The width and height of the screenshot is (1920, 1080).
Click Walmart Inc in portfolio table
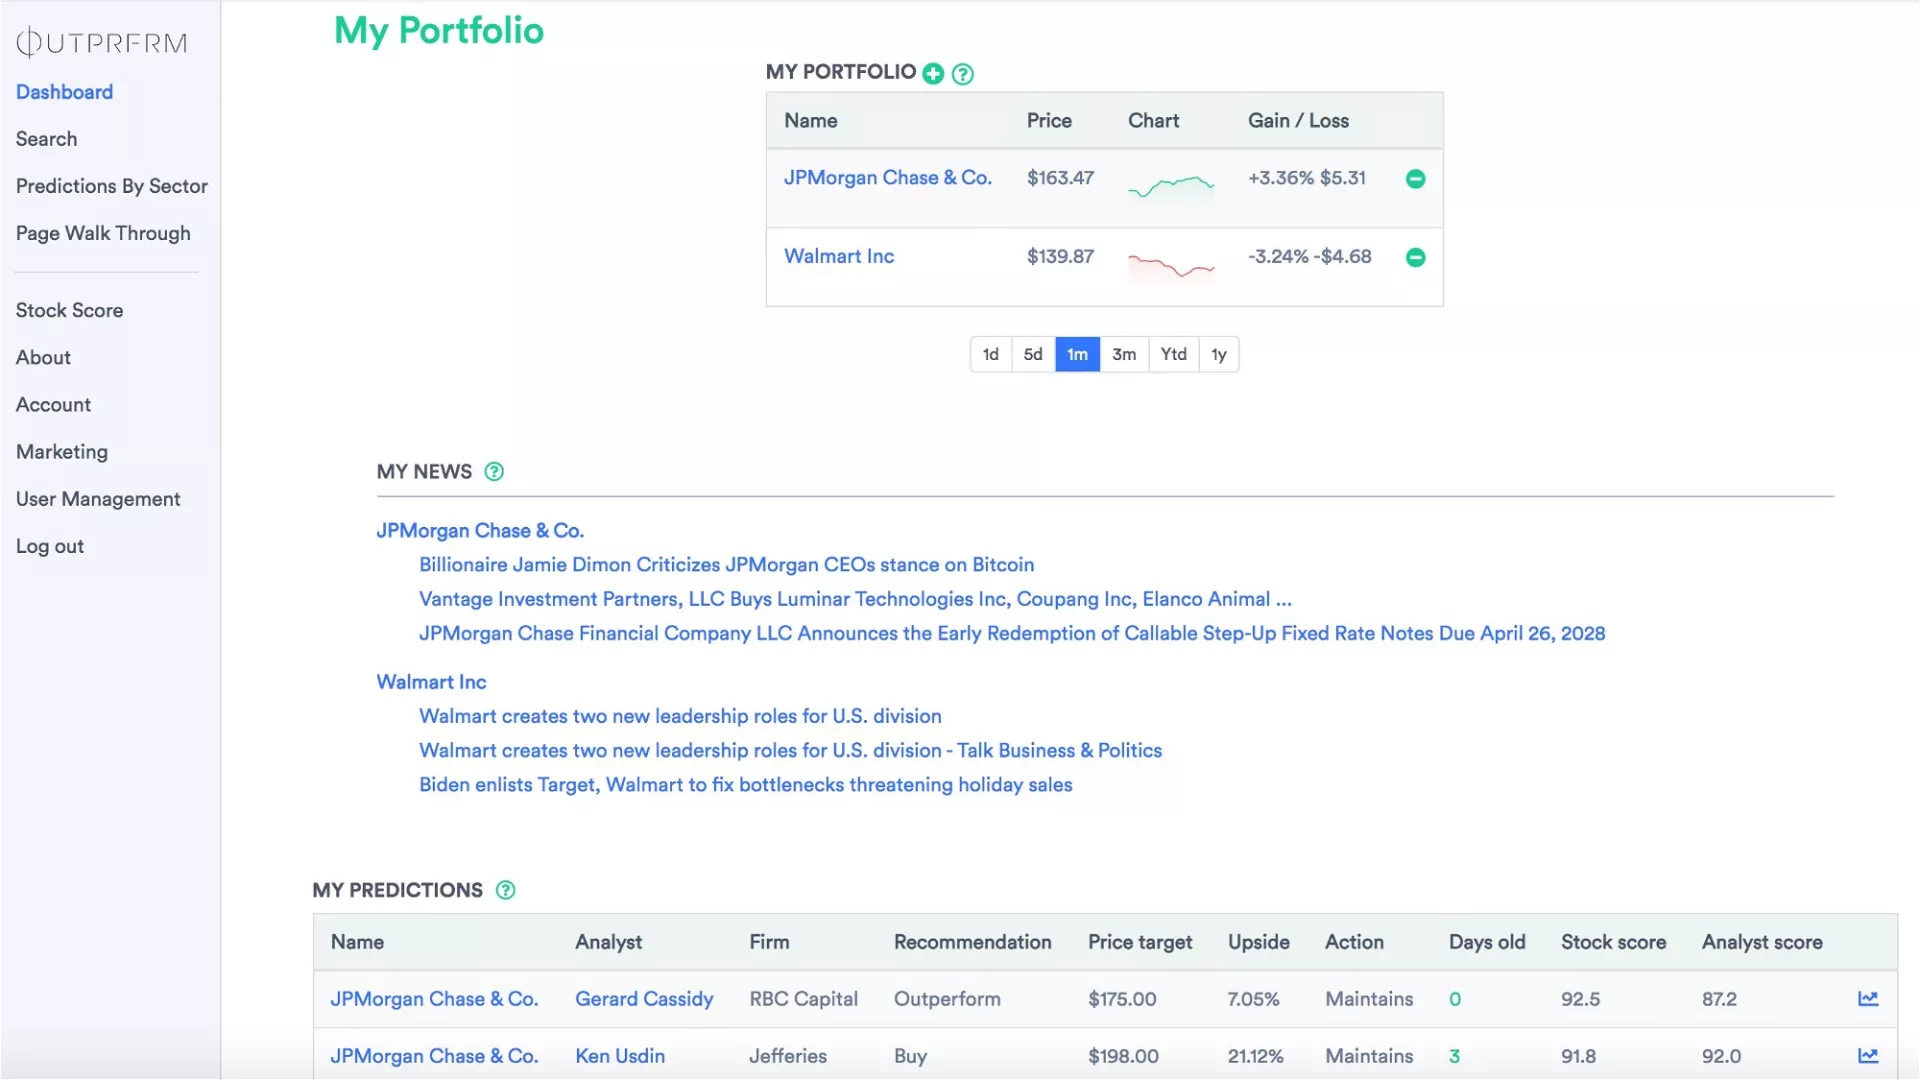pyautogui.click(x=838, y=256)
